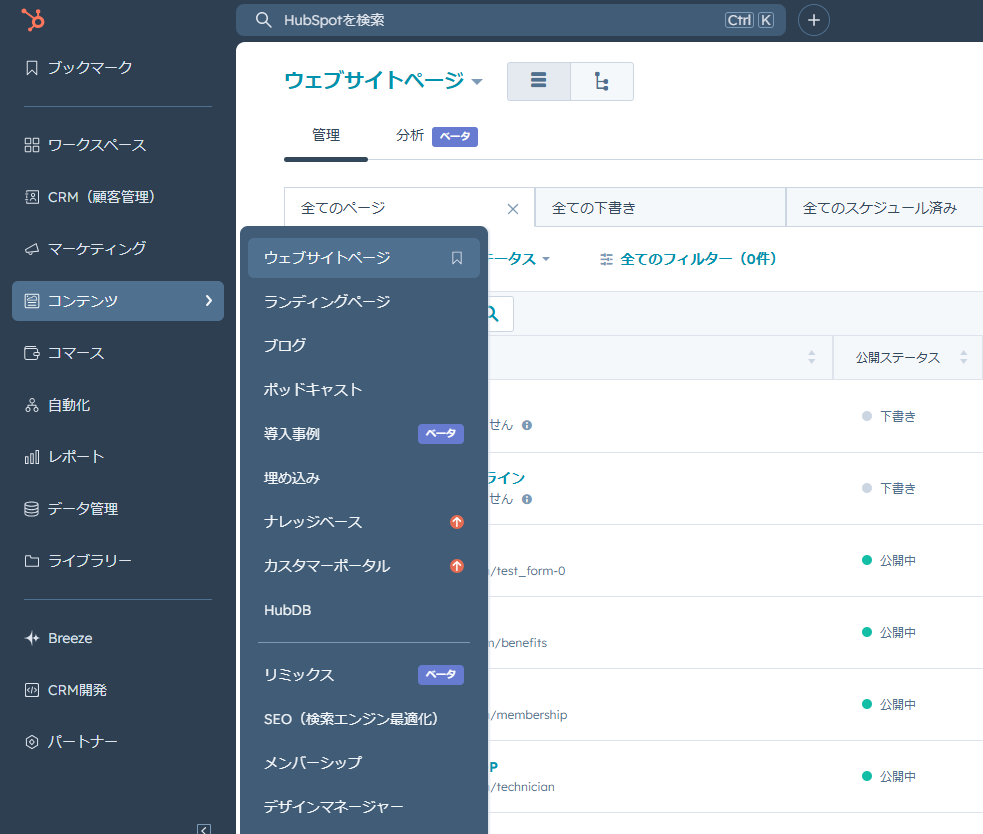Image resolution: width=983 pixels, height=834 pixels.
Task: Focus the HubSpotを検索 search field
Action: [510, 20]
